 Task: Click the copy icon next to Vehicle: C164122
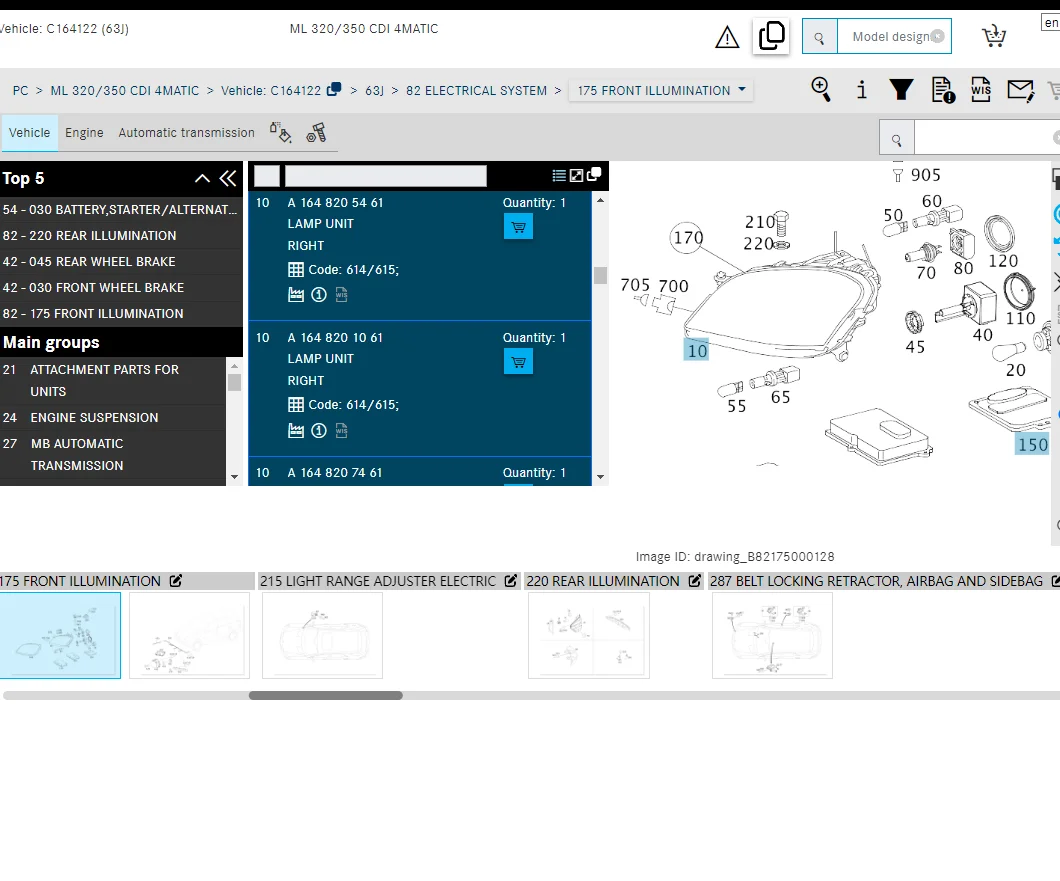pos(334,89)
